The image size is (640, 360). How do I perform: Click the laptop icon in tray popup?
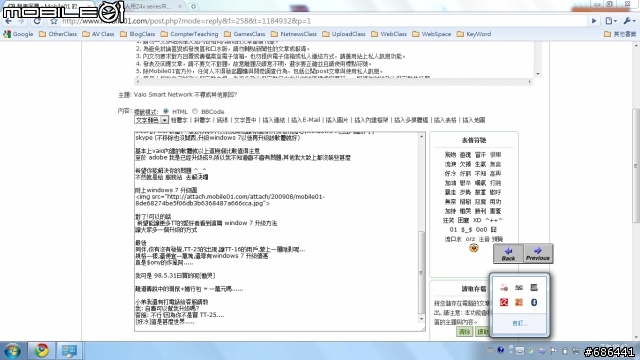pyautogui.click(x=534, y=288)
